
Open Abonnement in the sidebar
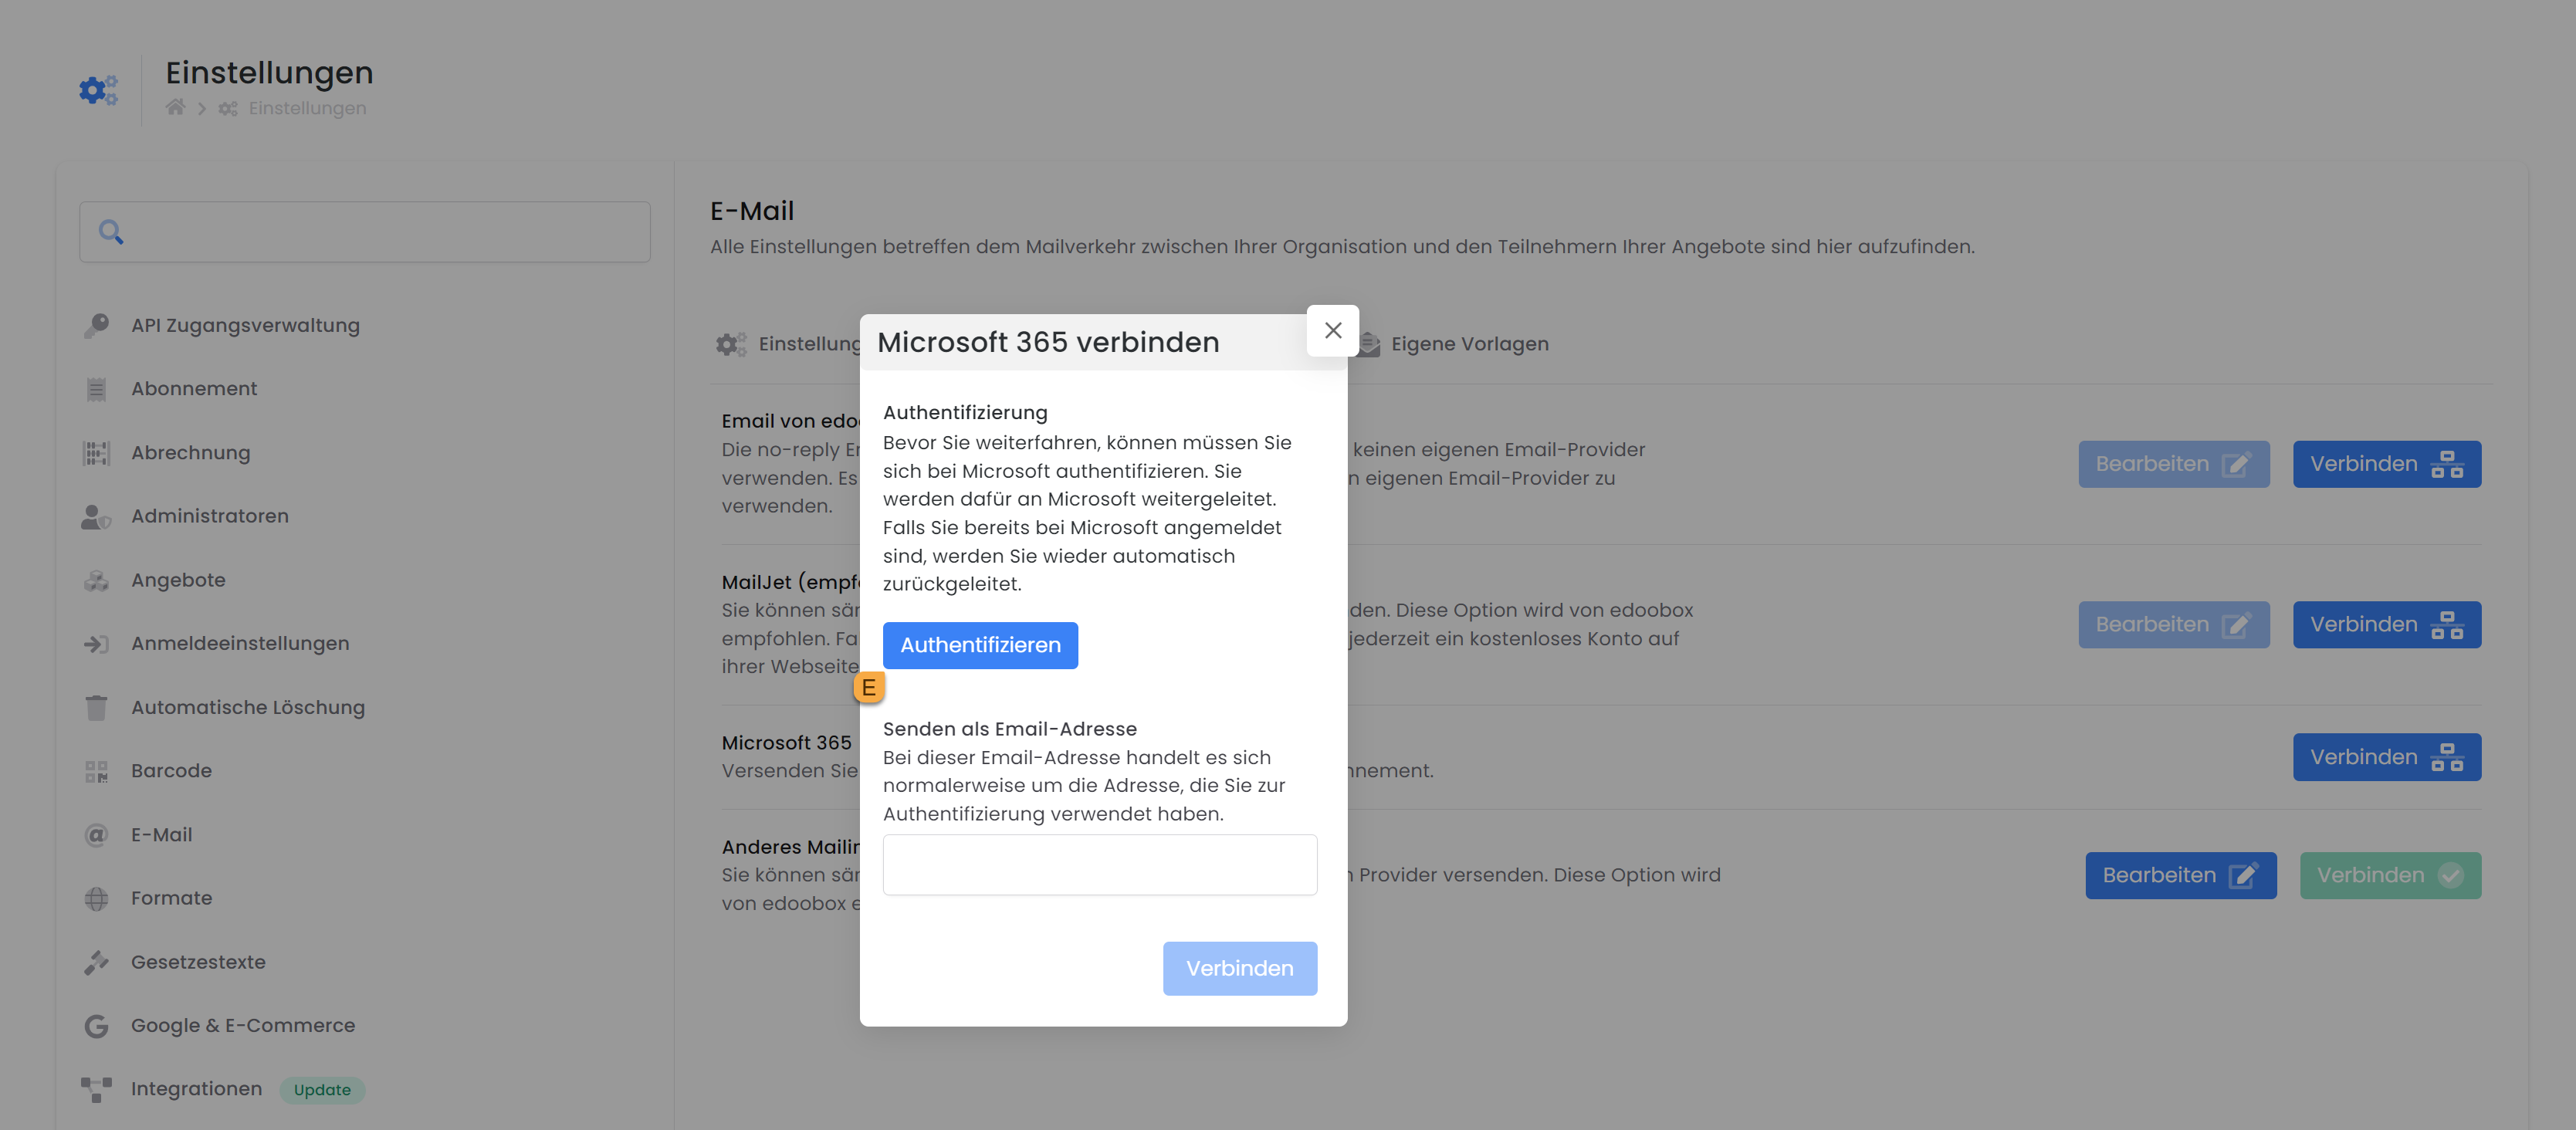pyautogui.click(x=194, y=389)
